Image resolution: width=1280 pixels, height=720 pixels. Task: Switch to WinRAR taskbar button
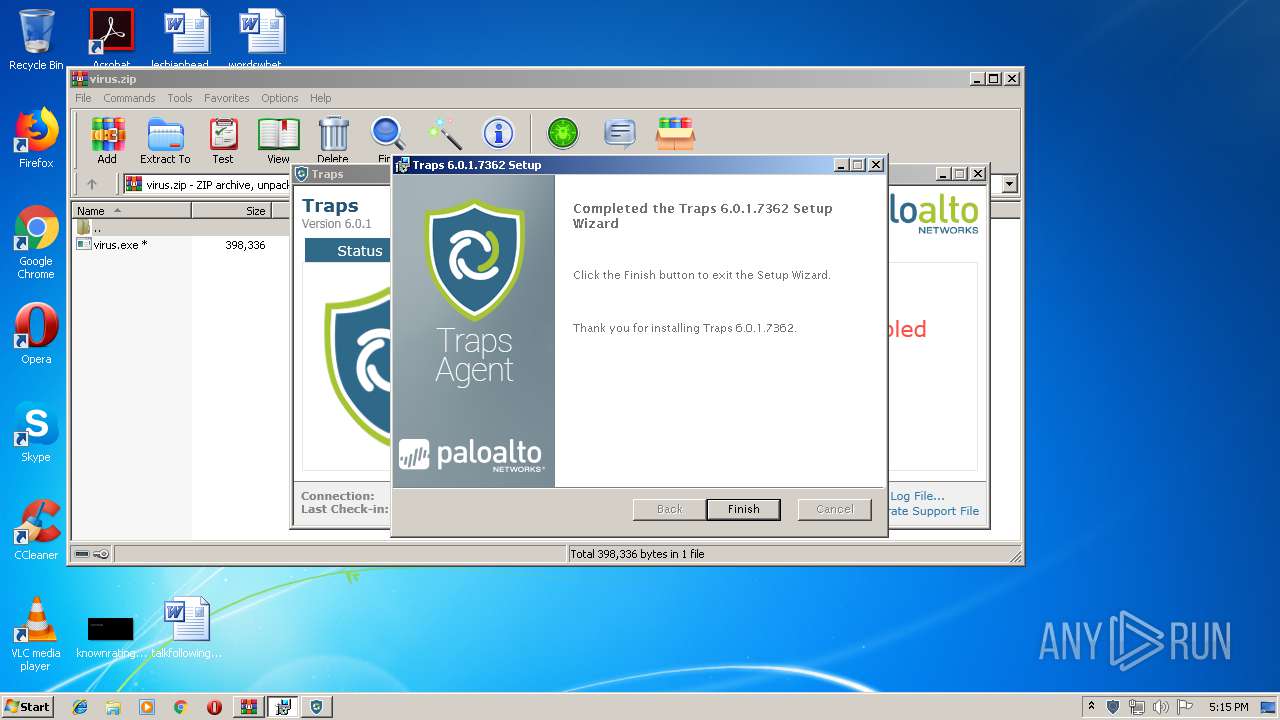(248, 707)
